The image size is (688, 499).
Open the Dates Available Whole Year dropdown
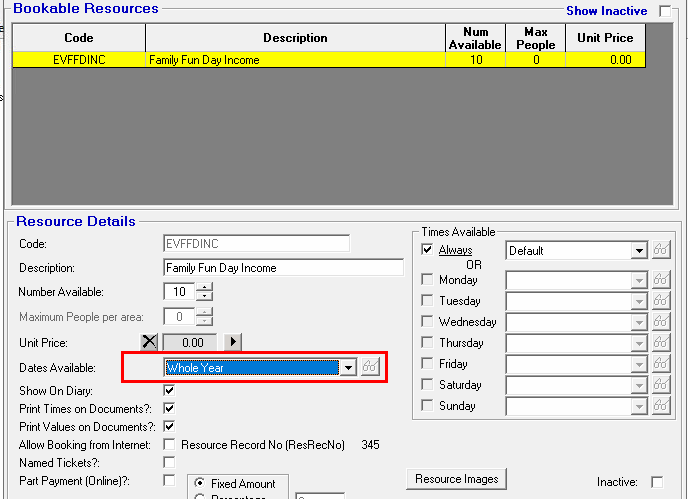click(348, 367)
